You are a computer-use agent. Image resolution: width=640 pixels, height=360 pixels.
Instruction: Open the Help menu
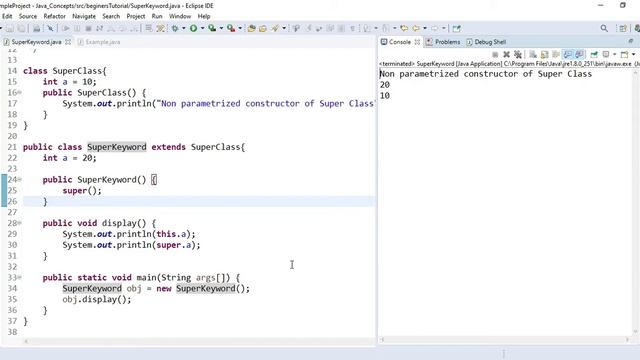tap(204, 16)
